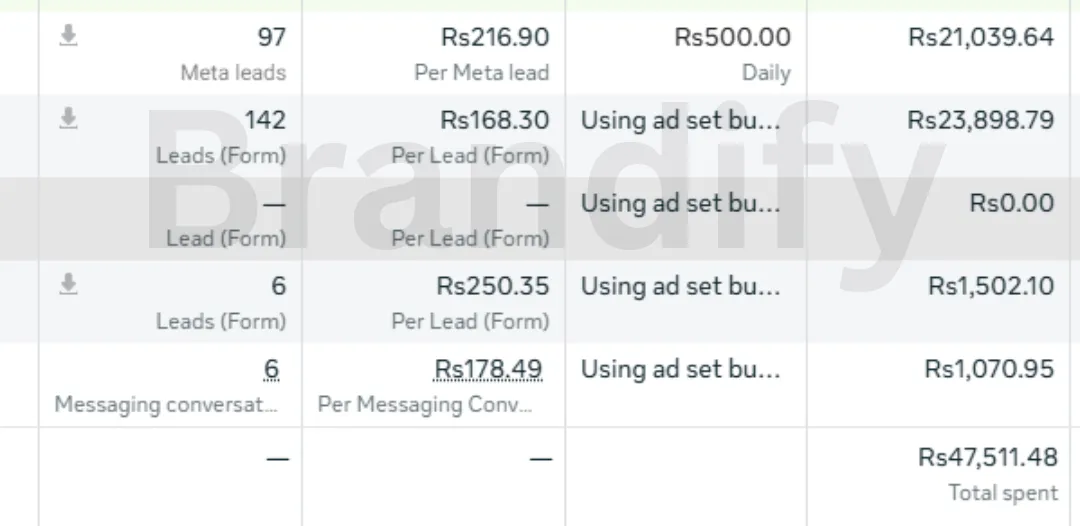
Task: Select the Rs0.00 amount spent cell
Action: click(x=1011, y=203)
